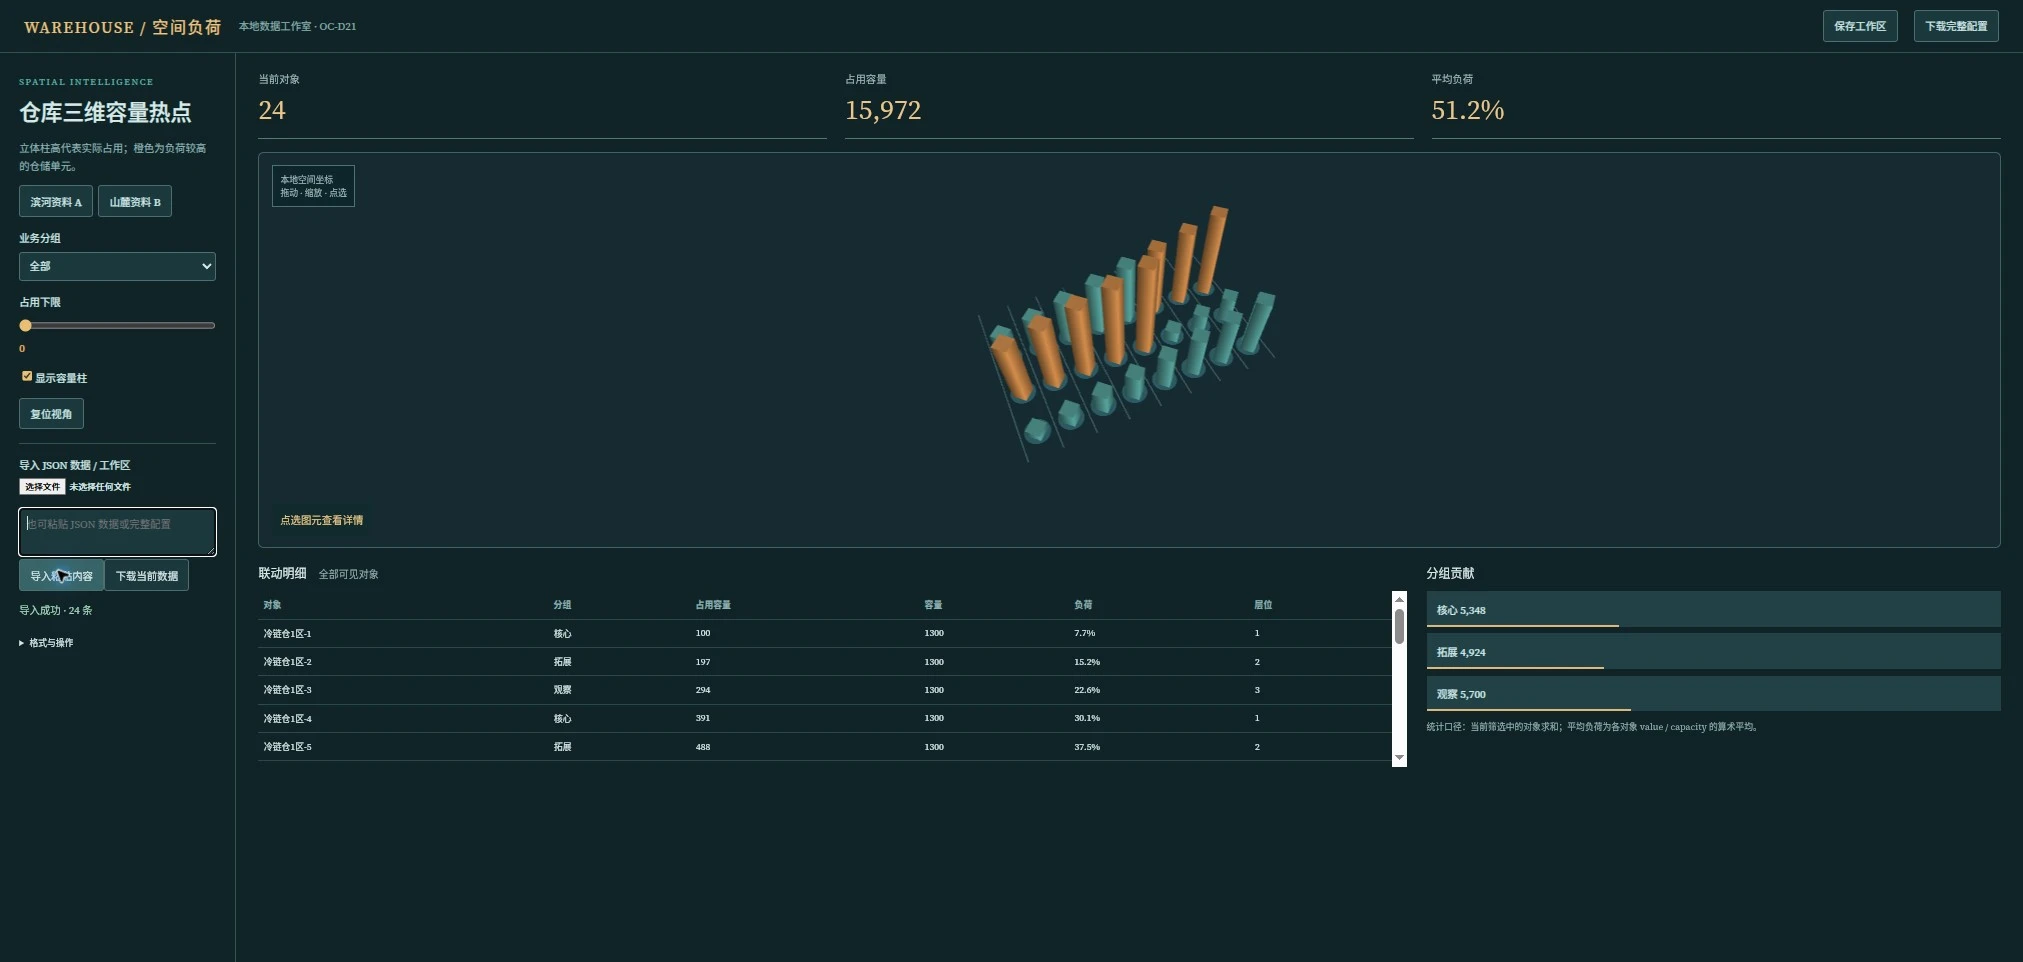Click the 仓库三维容量热点 heading
2023x962 pixels.
pos(105,112)
